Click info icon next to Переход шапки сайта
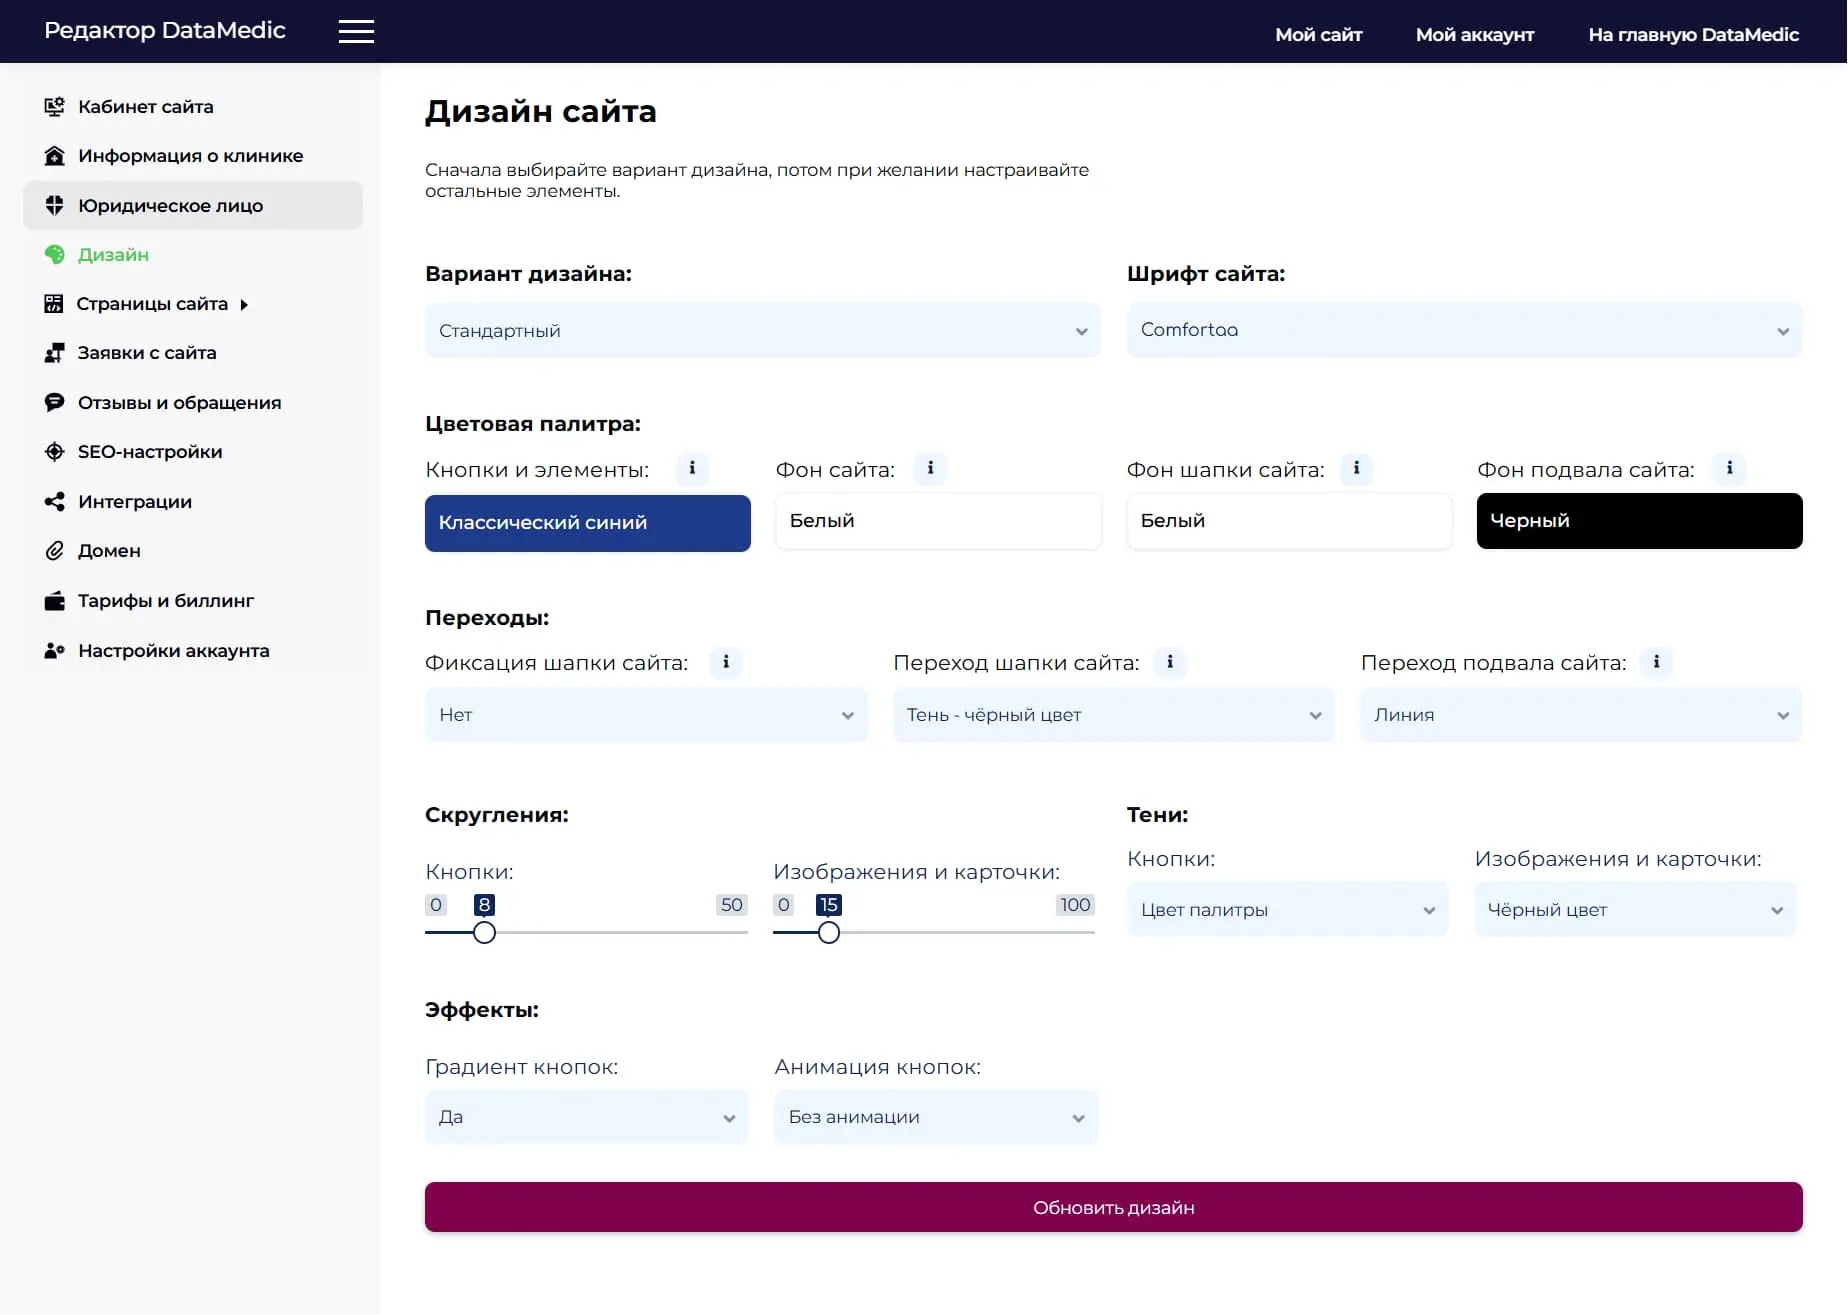Screen dimensions: 1848x1315 coord(1170,662)
